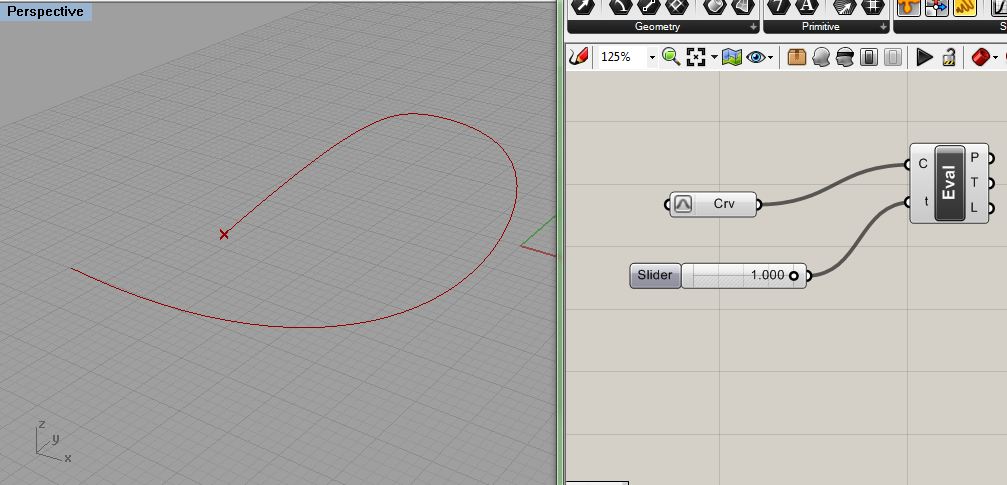The height and width of the screenshot is (485, 1007).
Task: Toggle the blindfolded head preview-off mode
Action: pos(845,57)
